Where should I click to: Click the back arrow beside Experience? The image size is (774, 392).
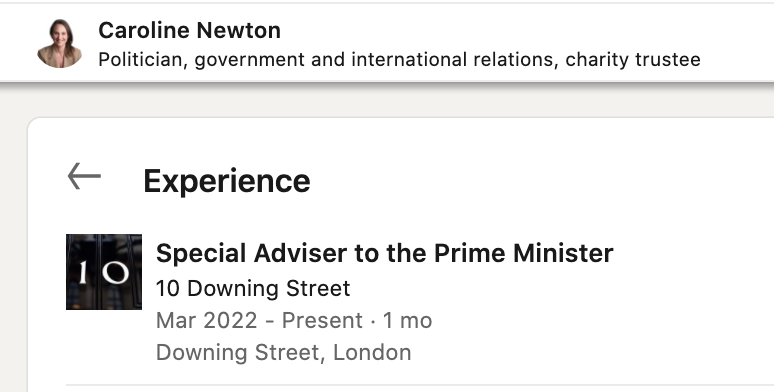tap(84, 176)
